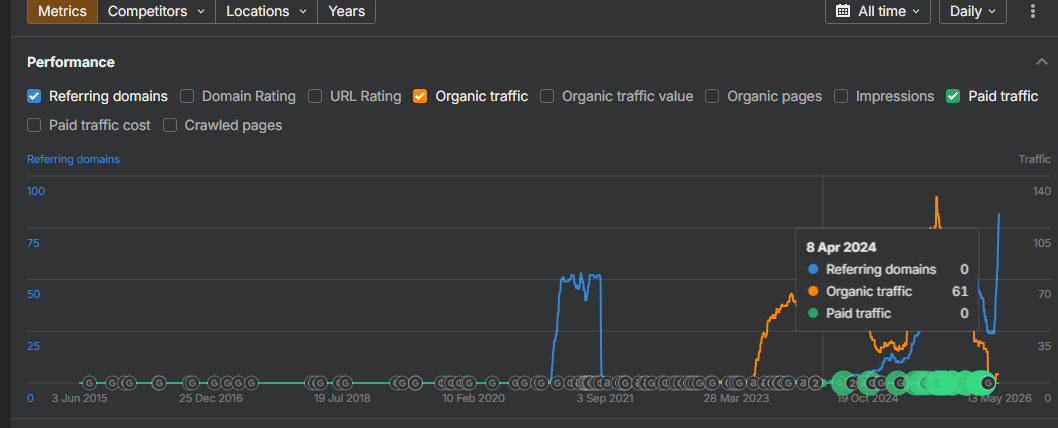
Task: Click the 13 May 2026 date label
Action: pos(1000,398)
